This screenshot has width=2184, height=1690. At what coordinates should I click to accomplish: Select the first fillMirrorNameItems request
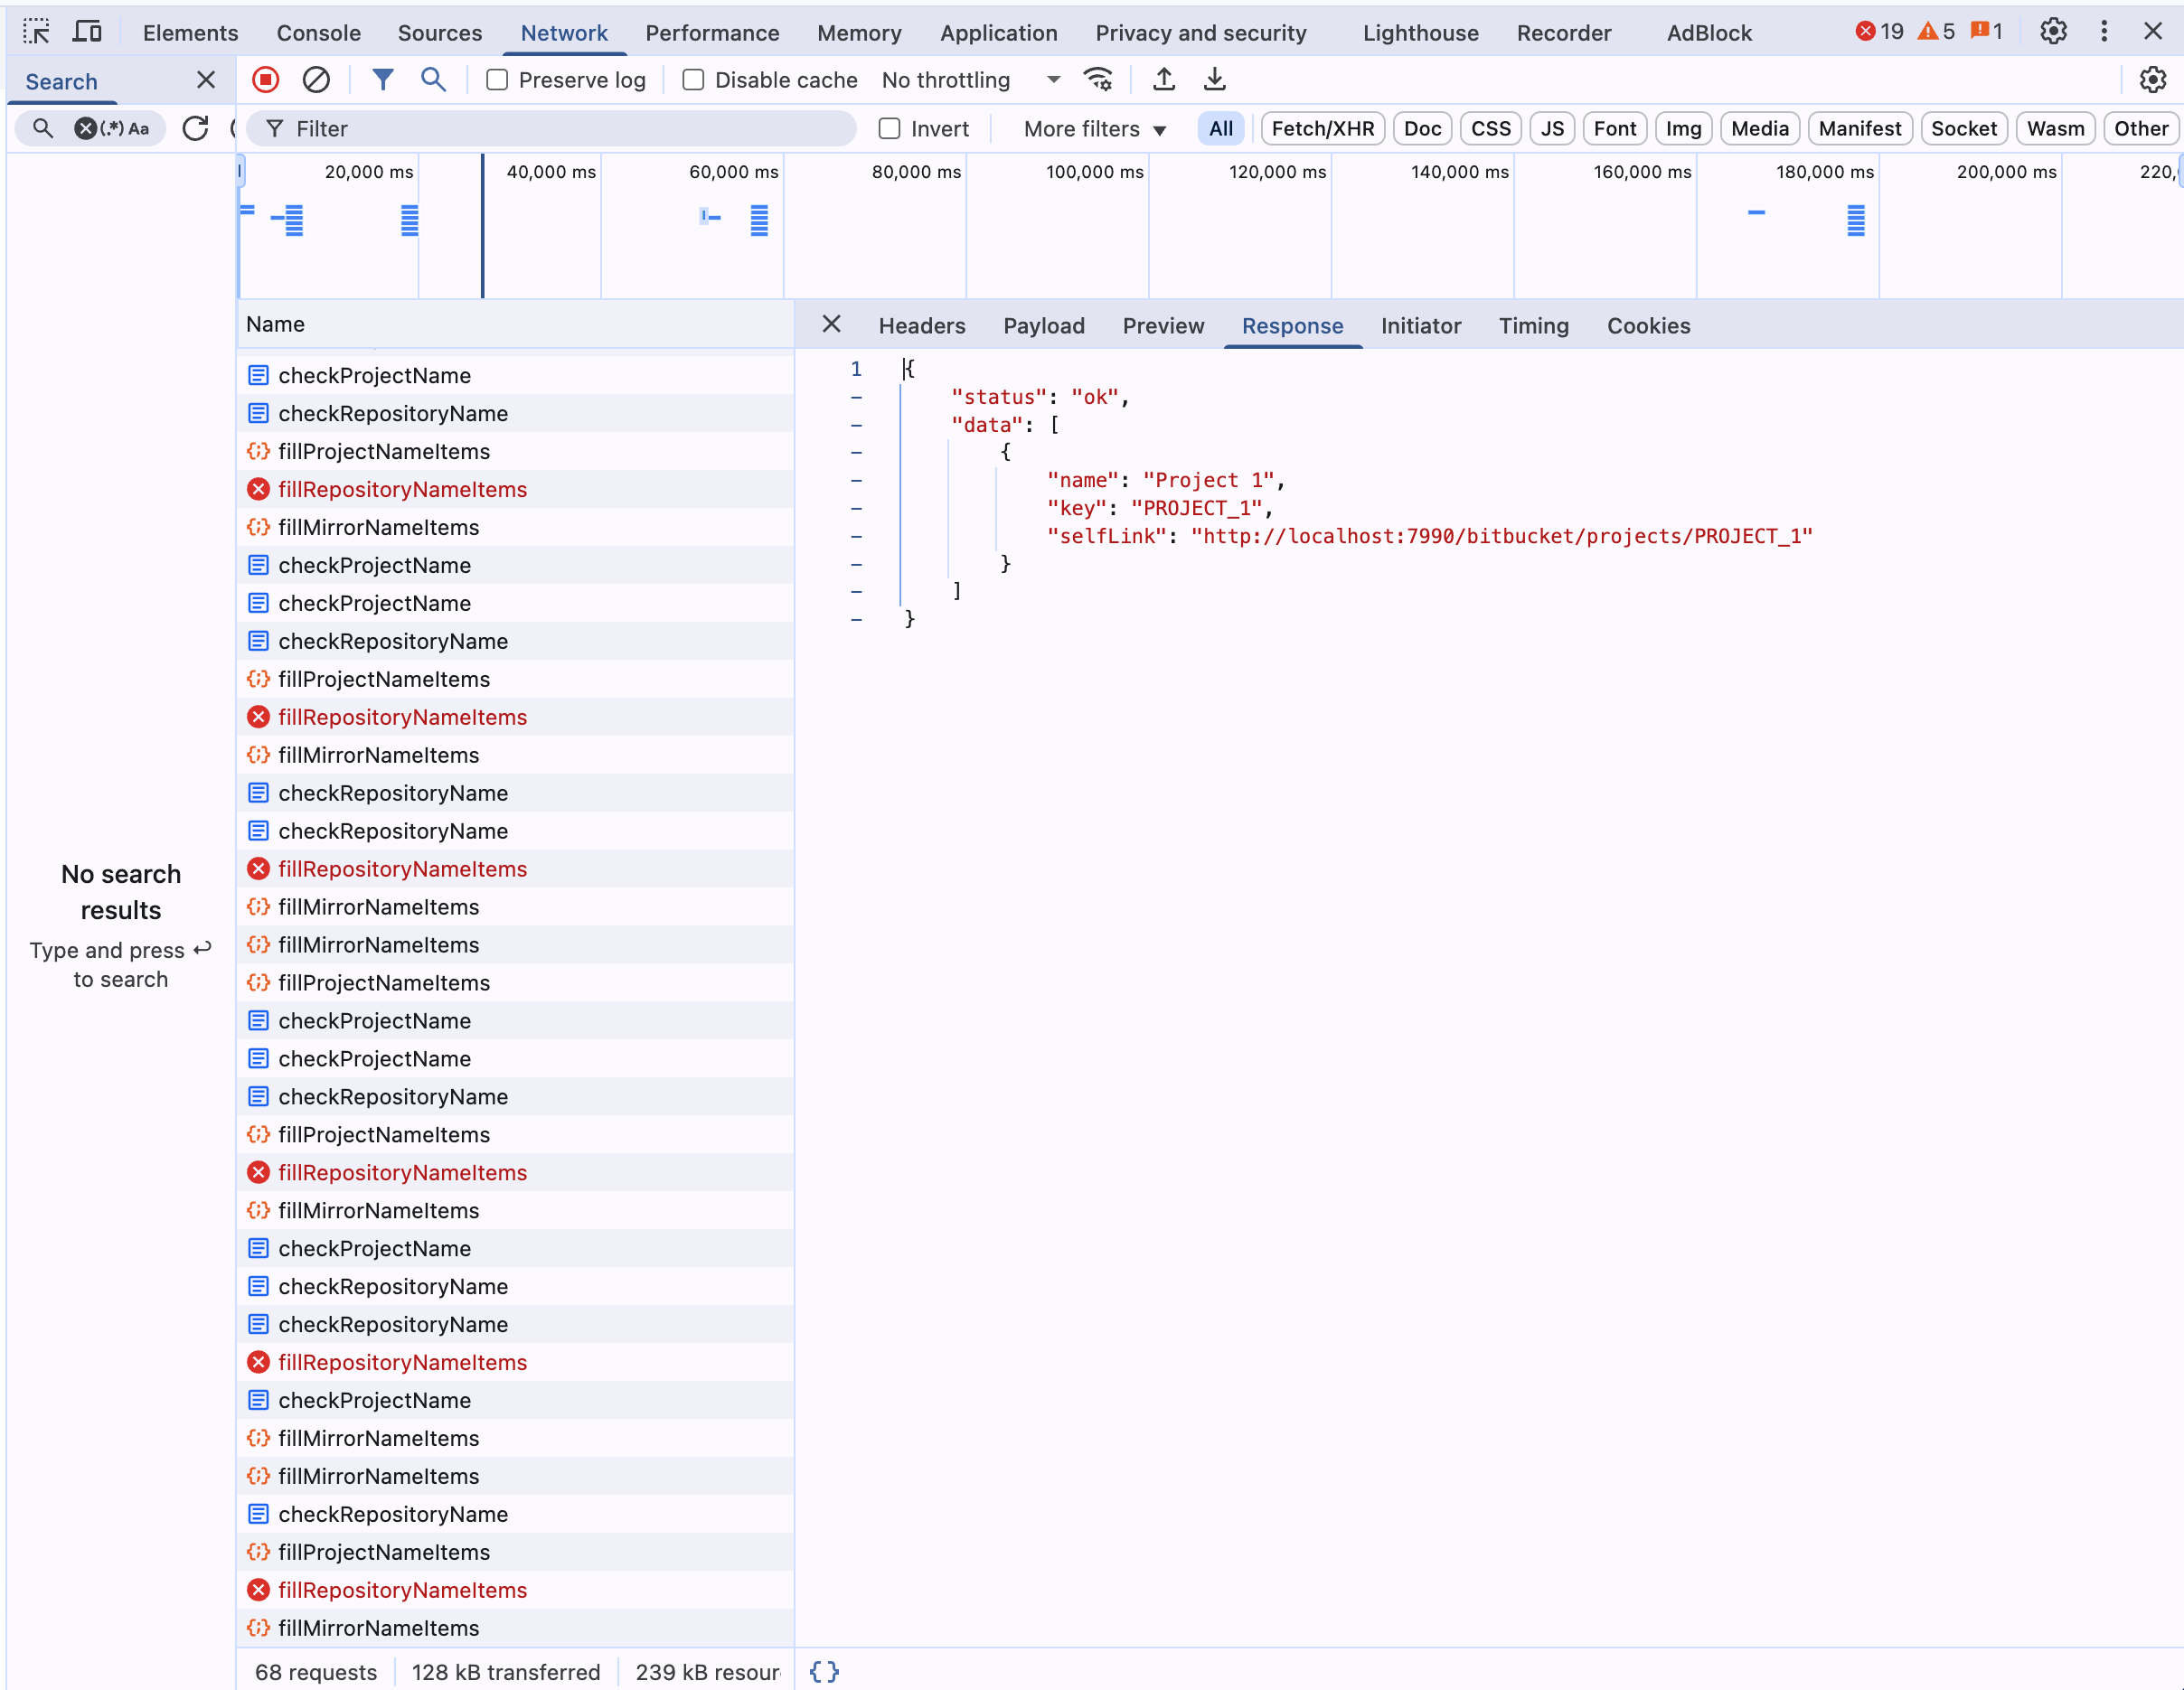tap(515, 527)
